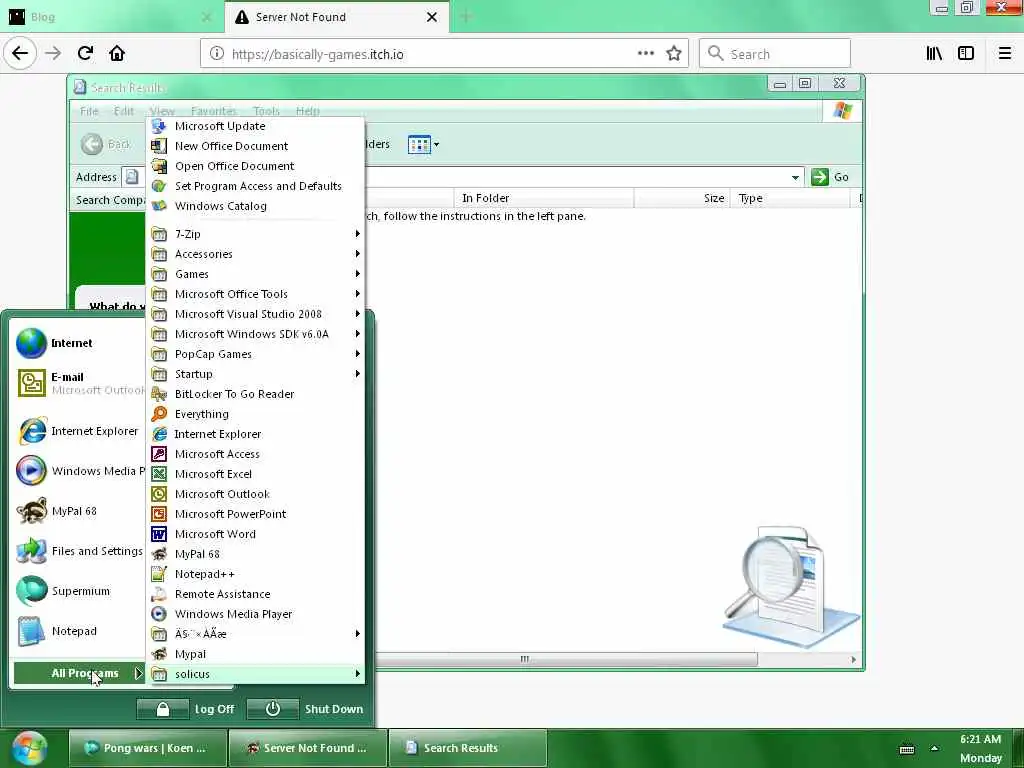1024x768 pixels.
Task: Open E-mail Microsoft Outlook pinned item
Action: pos(78,383)
